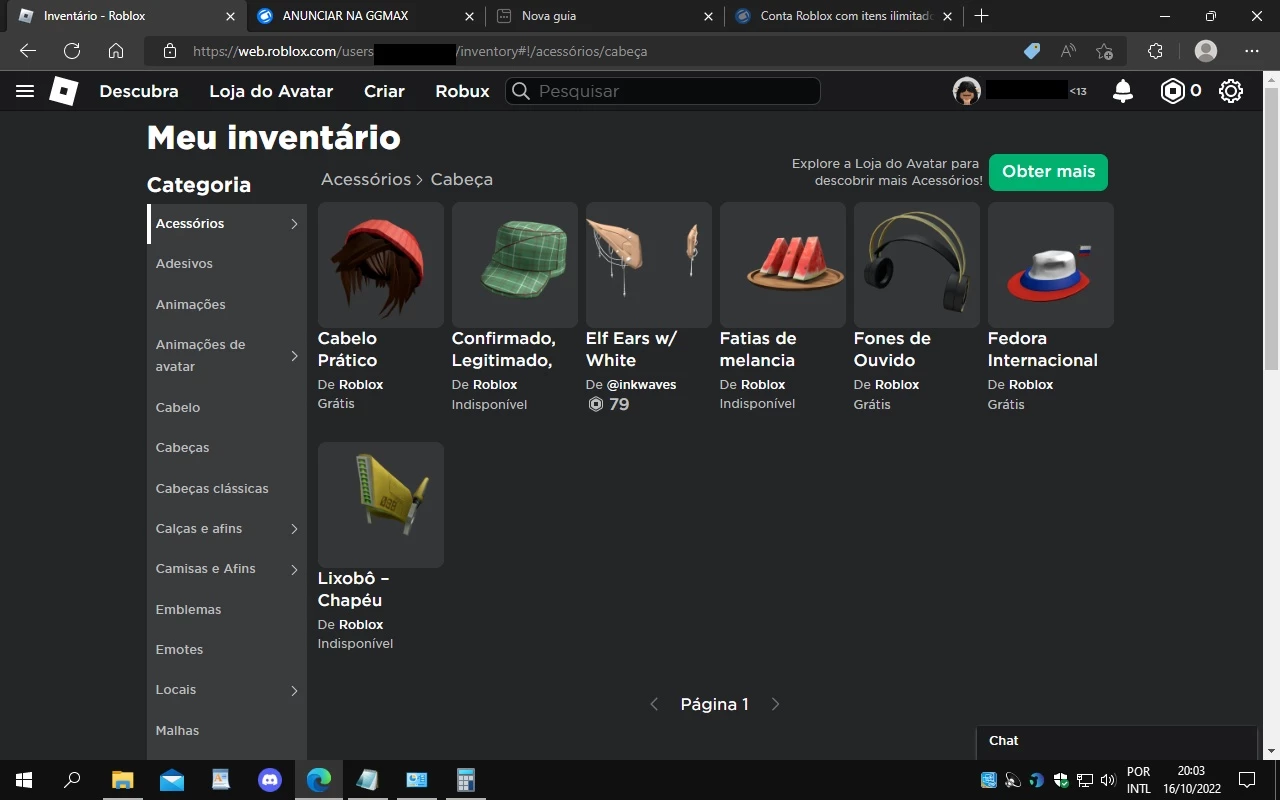Go back with browser back arrow
Screen dimensions: 1280x800
28,51
